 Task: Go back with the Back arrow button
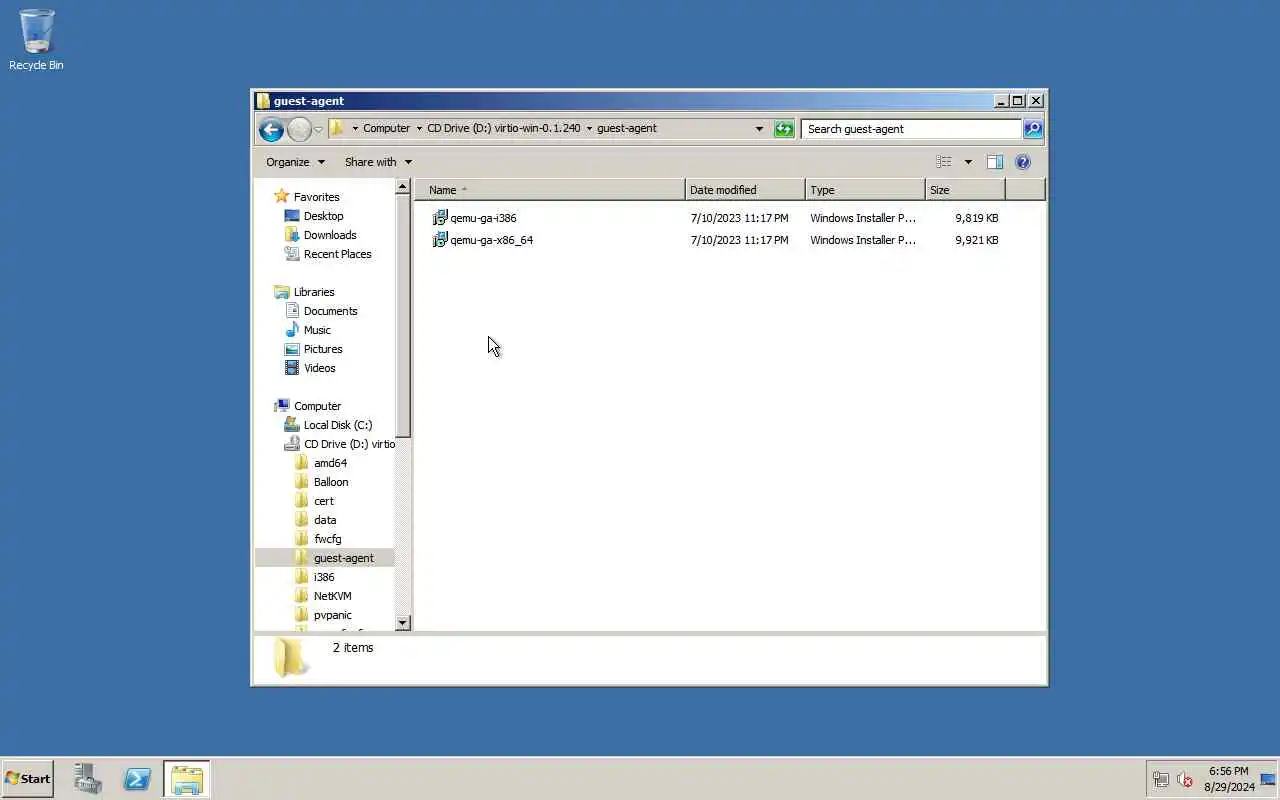pyautogui.click(x=271, y=129)
